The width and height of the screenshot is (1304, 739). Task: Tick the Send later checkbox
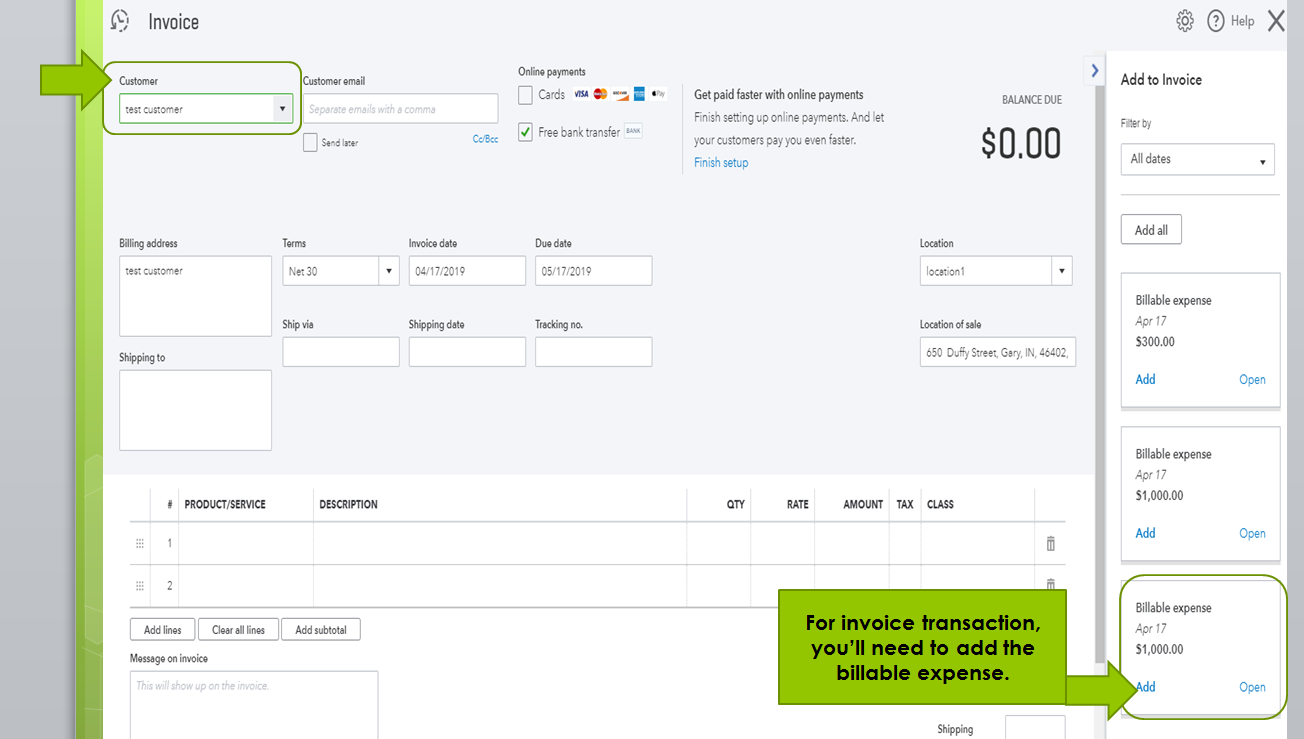[310, 143]
